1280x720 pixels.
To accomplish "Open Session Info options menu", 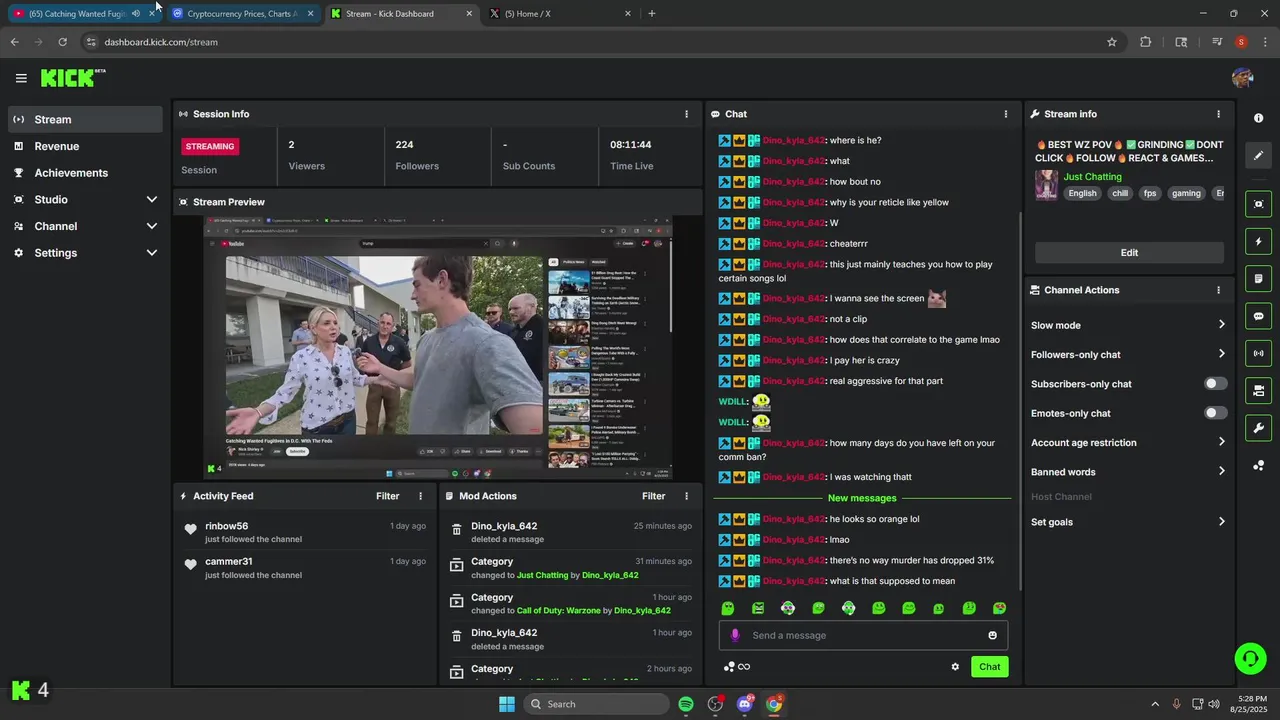I will [x=686, y=114].
